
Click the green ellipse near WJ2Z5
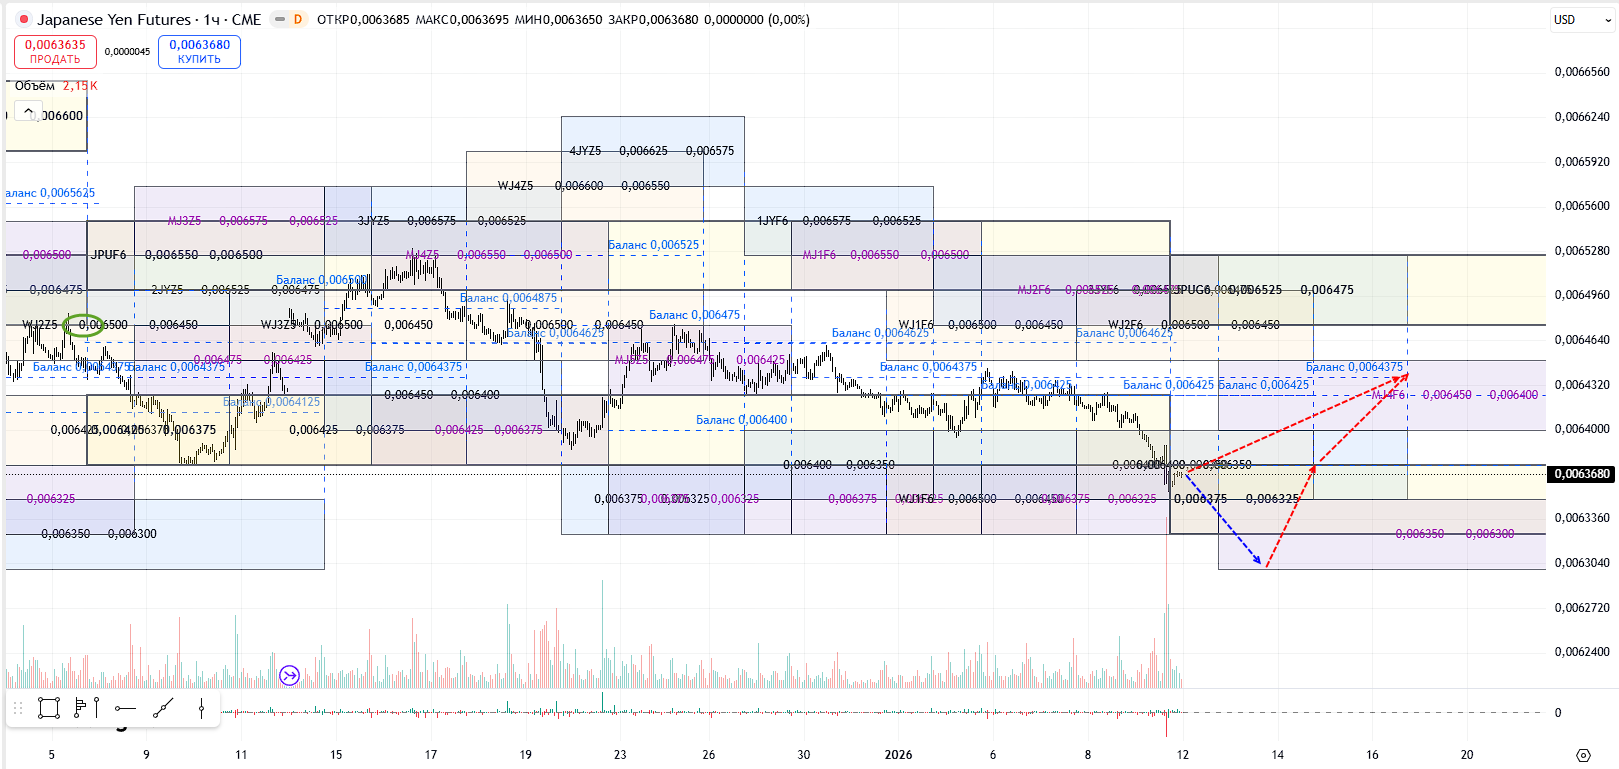[83, 325]
